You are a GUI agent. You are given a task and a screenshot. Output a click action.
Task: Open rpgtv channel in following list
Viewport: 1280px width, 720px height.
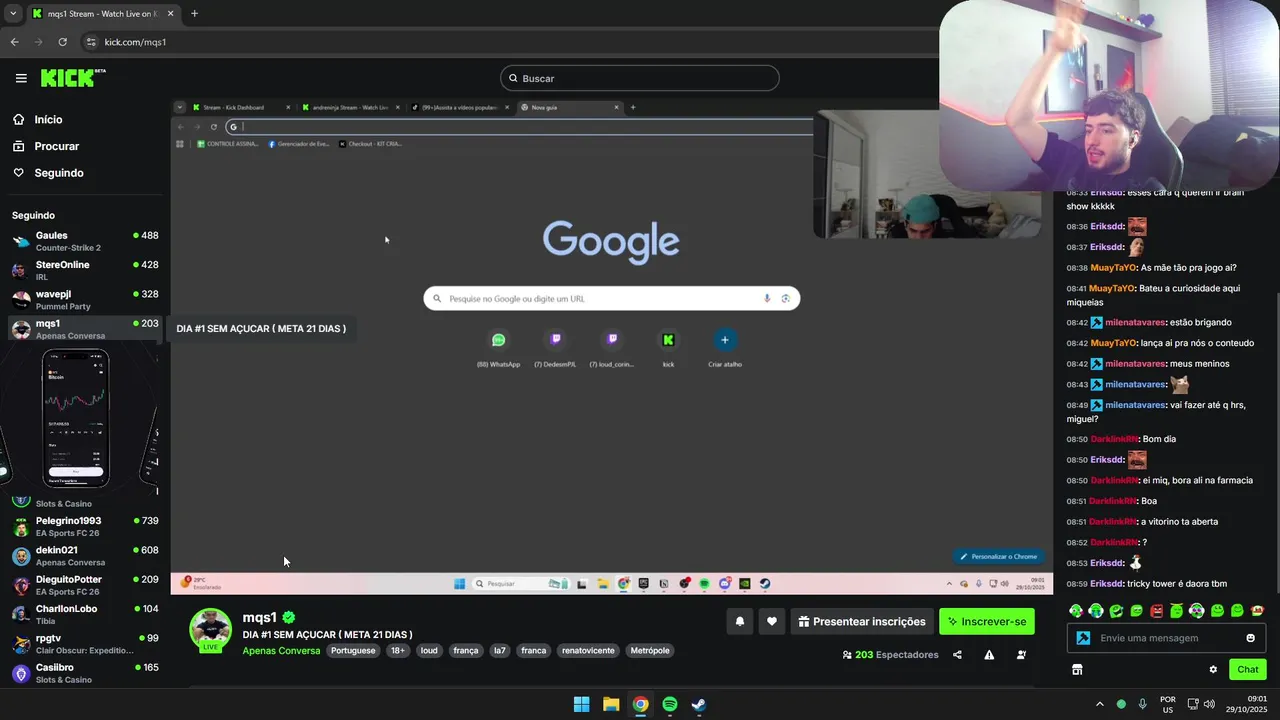pos(85,643)
